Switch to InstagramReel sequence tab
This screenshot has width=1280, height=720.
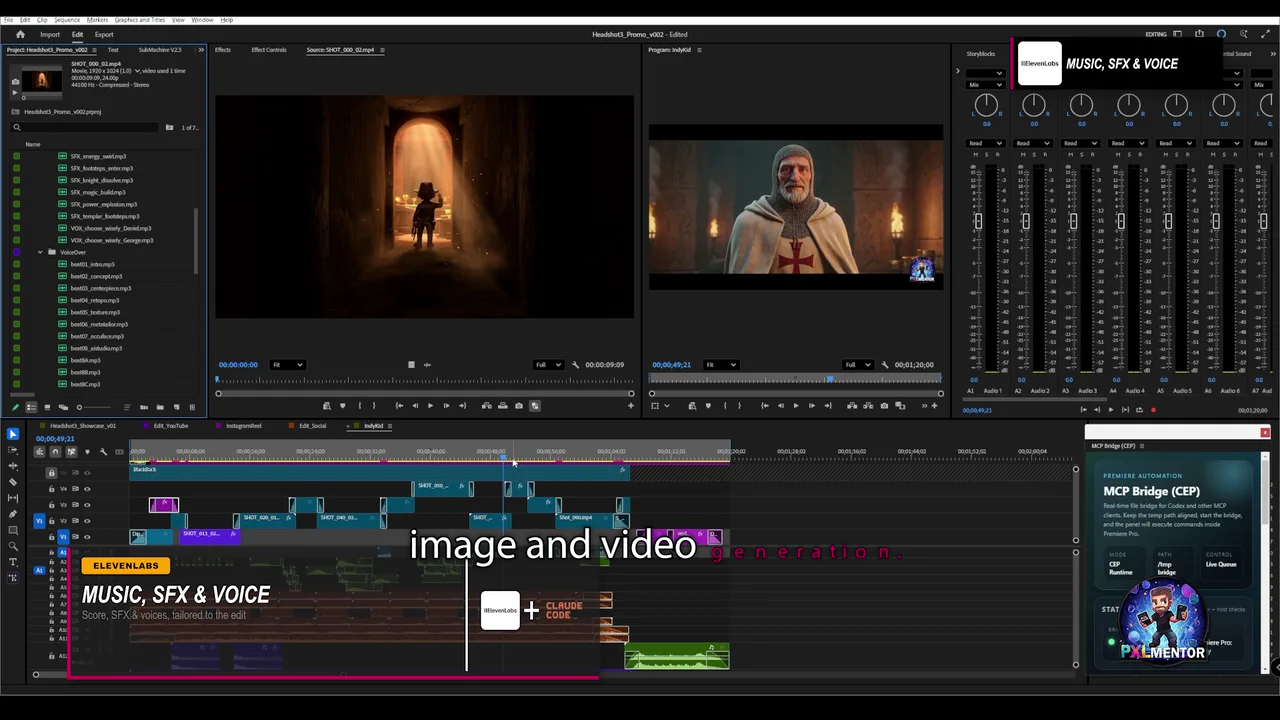243,426
